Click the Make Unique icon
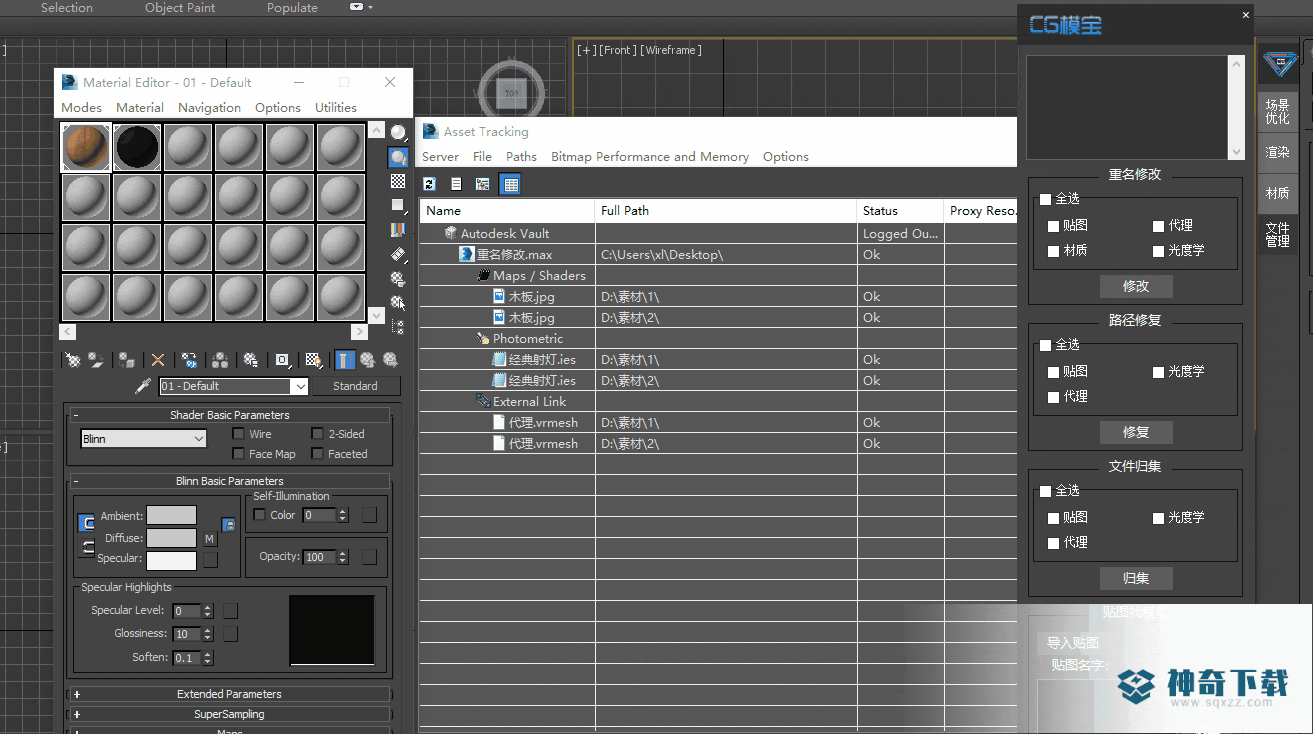Image resolution: width=1313 pixels, height=734 pixels. tap(220, 360)
